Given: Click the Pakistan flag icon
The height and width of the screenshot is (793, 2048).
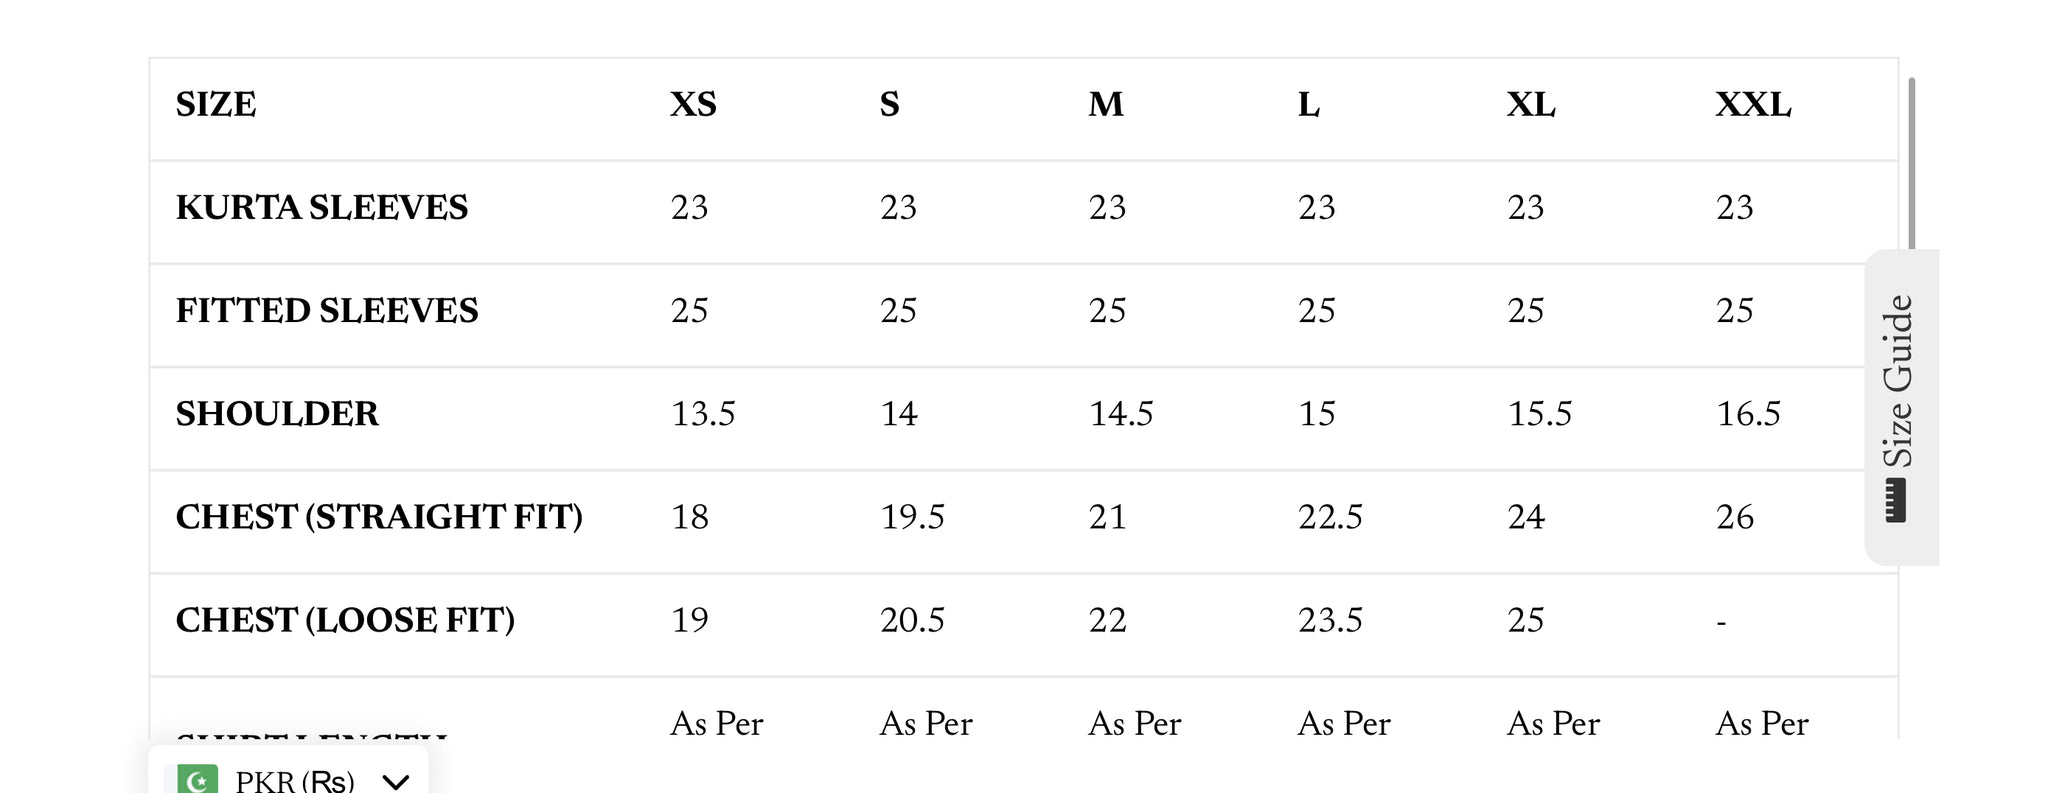Looking at the screenshot, I should click(x=197, y=780).
